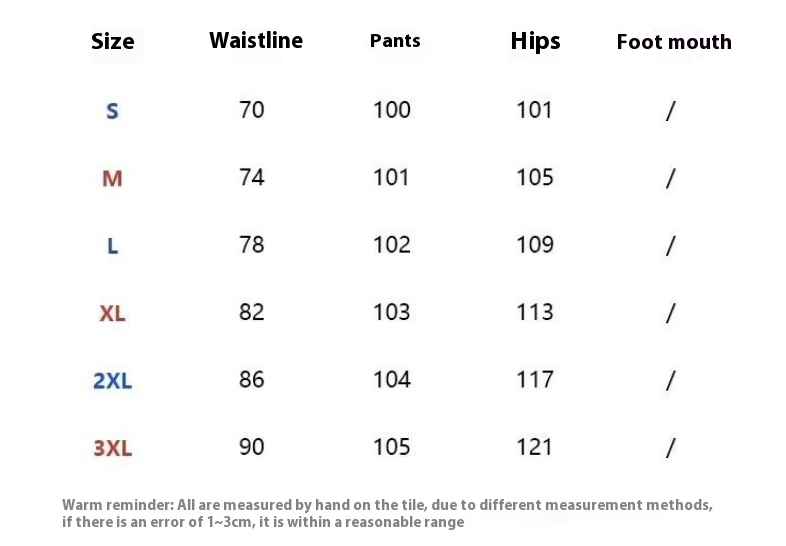
Task: Click hips value 117 for size 2XL
Action: pyautogui.click(x=535, y=379)
